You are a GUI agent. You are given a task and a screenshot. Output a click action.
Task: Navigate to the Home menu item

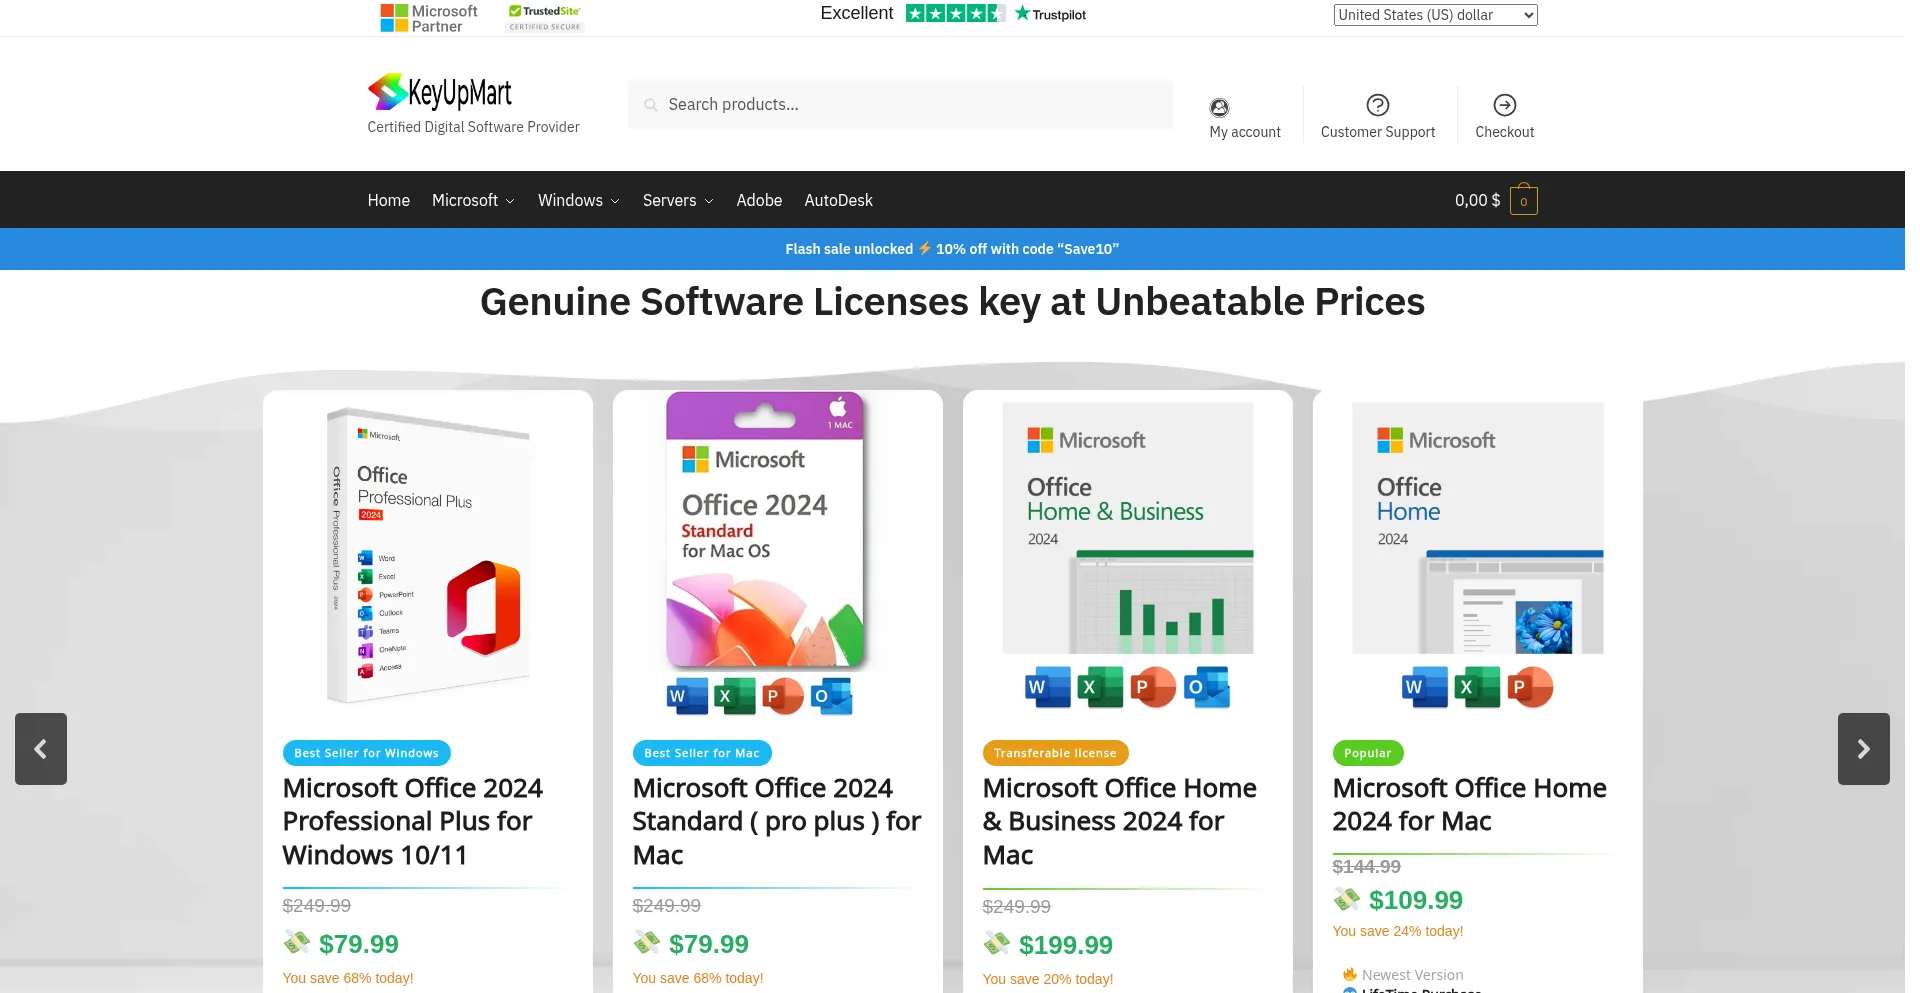(388, 200)
